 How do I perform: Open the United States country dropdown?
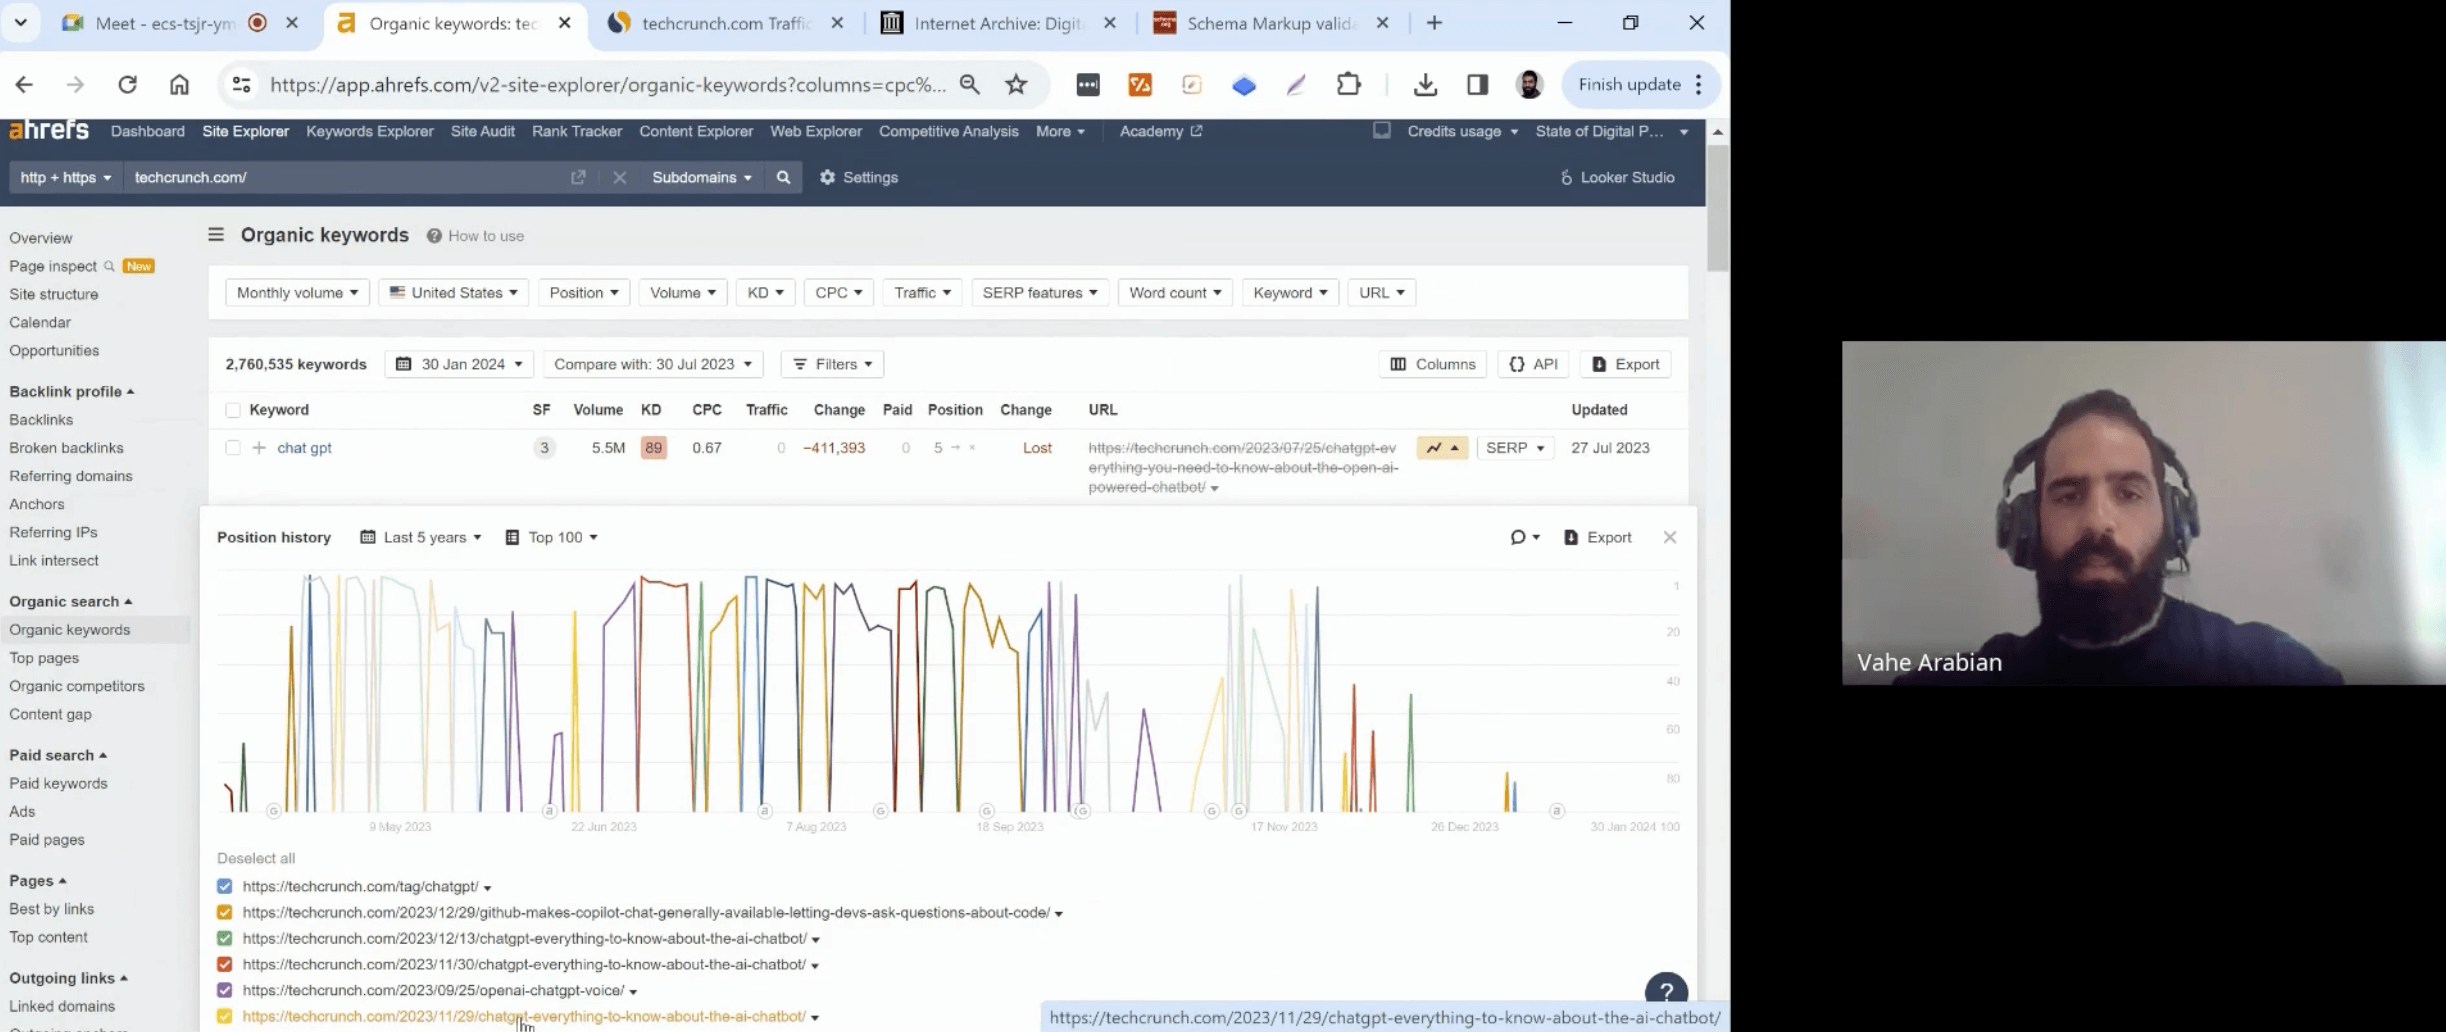pyautogui.click(x=453, y=293)
